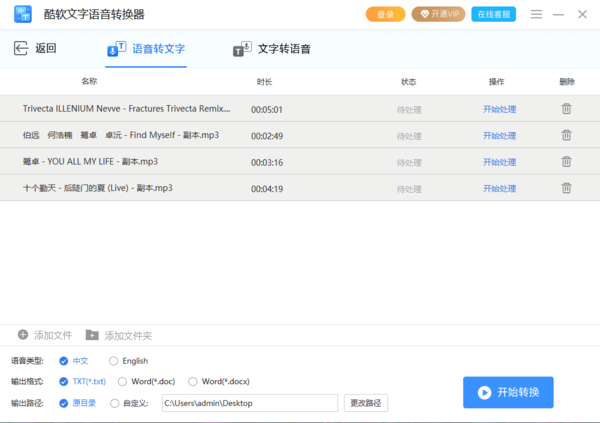Select 中文 as the speech language
600x423 pixels.
click(x=64, y=361)
